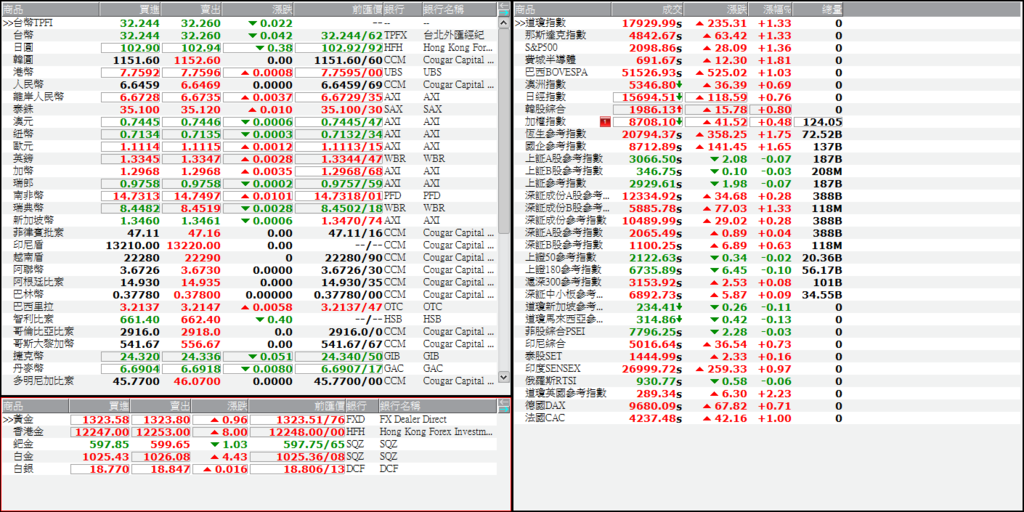Select the 澳元 forex row

[249, 121]
